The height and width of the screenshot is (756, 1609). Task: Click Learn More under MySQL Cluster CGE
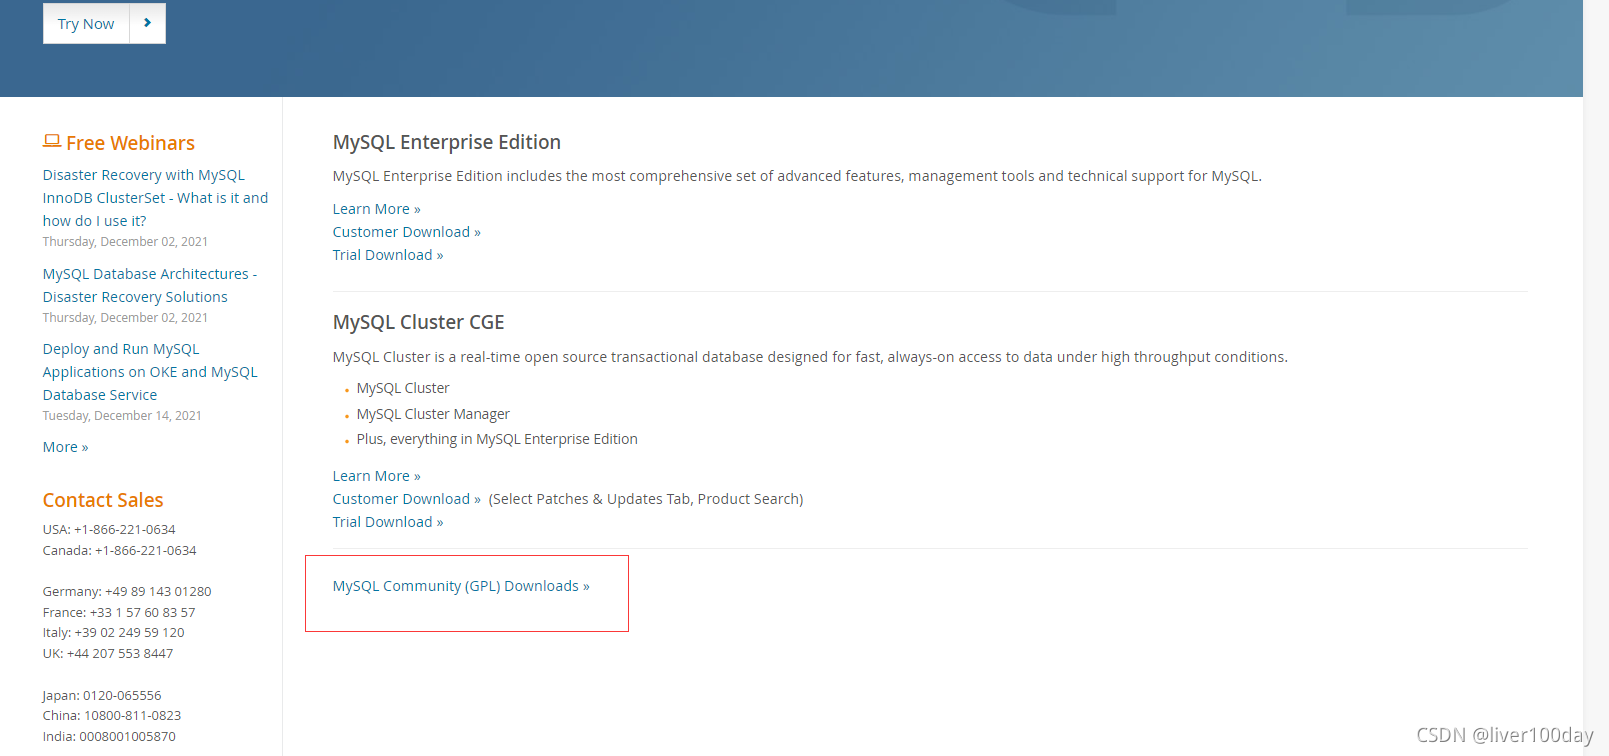376,476
